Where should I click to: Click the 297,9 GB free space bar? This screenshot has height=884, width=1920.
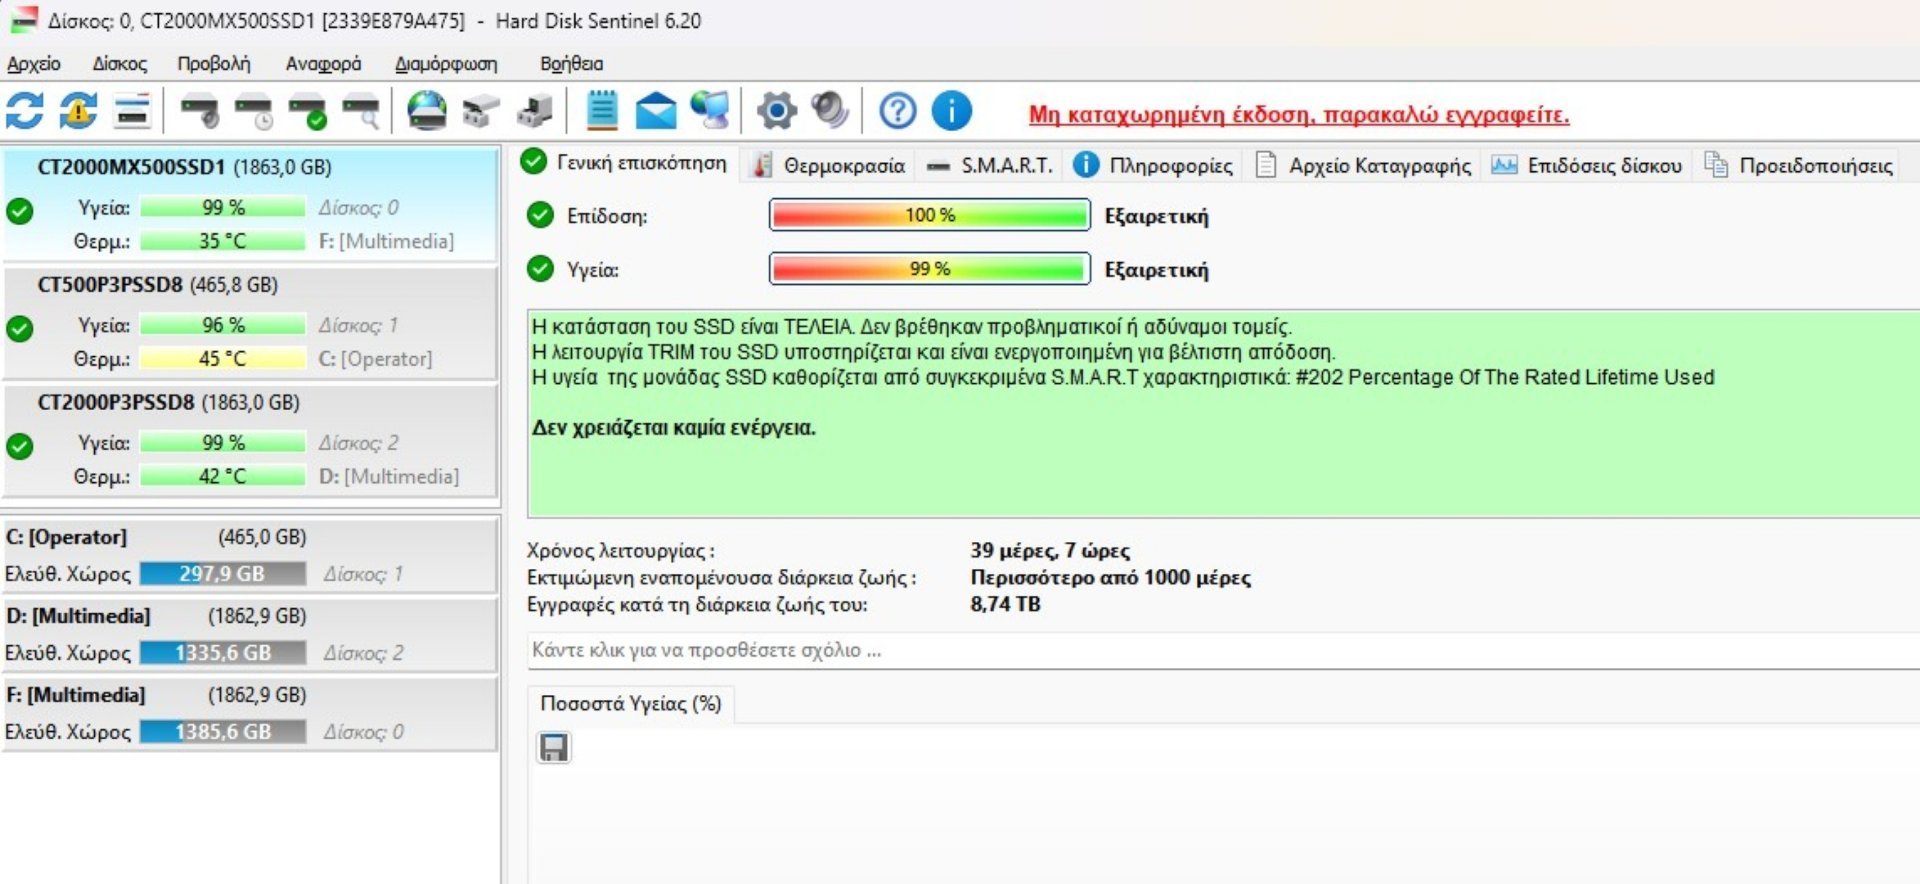222,574
